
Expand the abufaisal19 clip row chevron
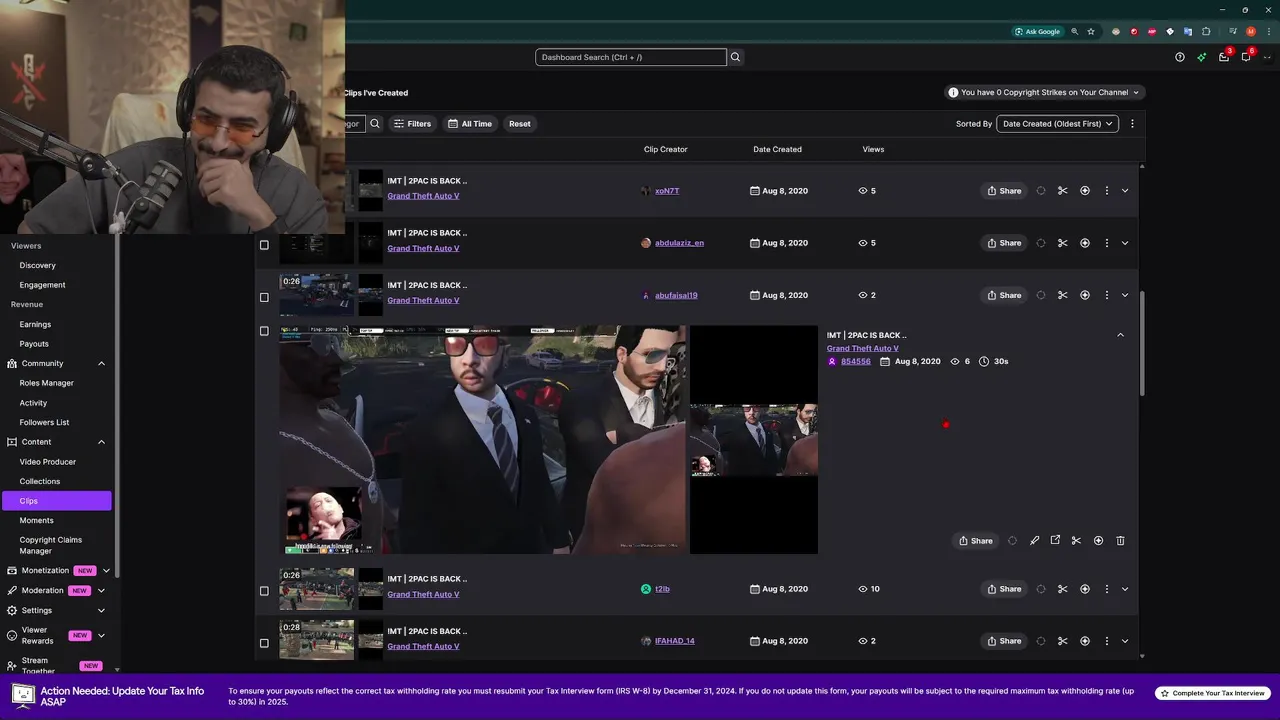(1125, 295)
